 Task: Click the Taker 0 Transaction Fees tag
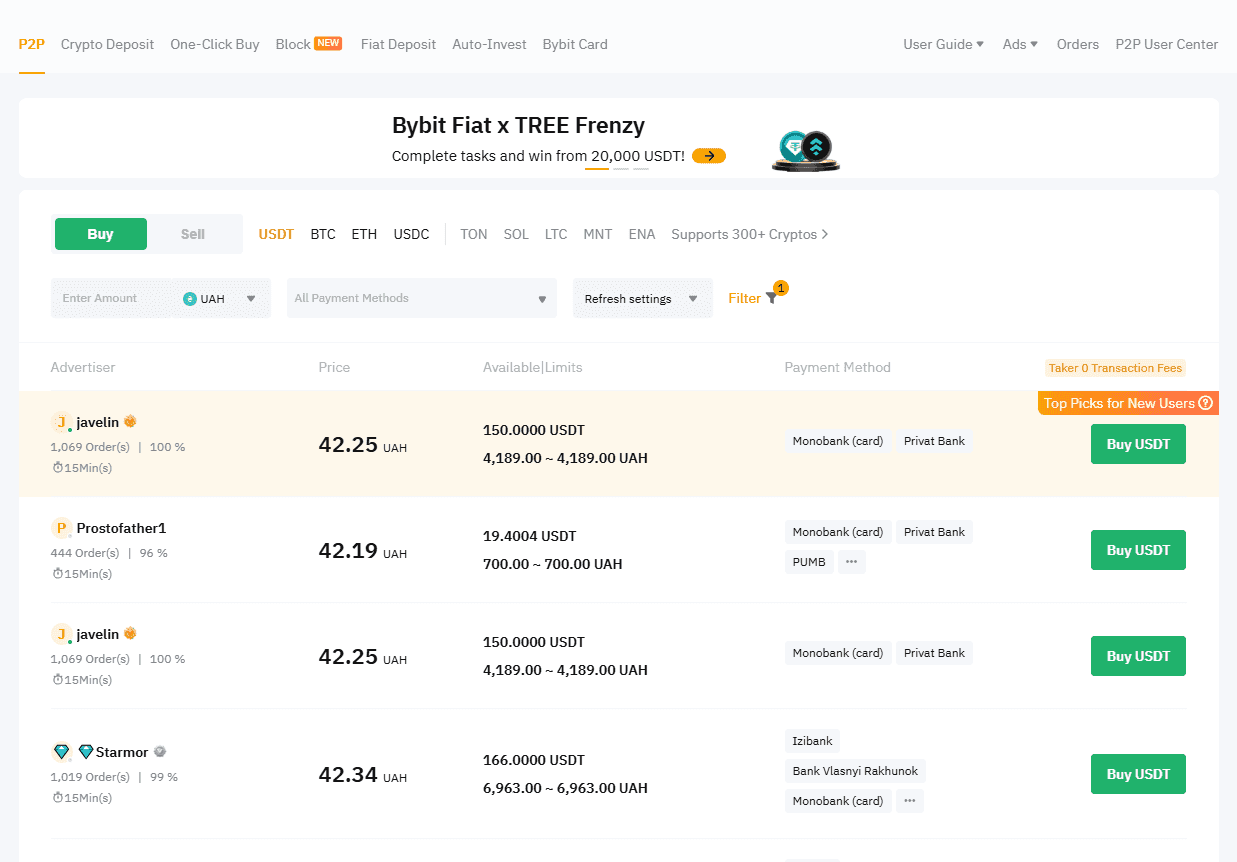pyautogui.click(x=1115, y=368)
